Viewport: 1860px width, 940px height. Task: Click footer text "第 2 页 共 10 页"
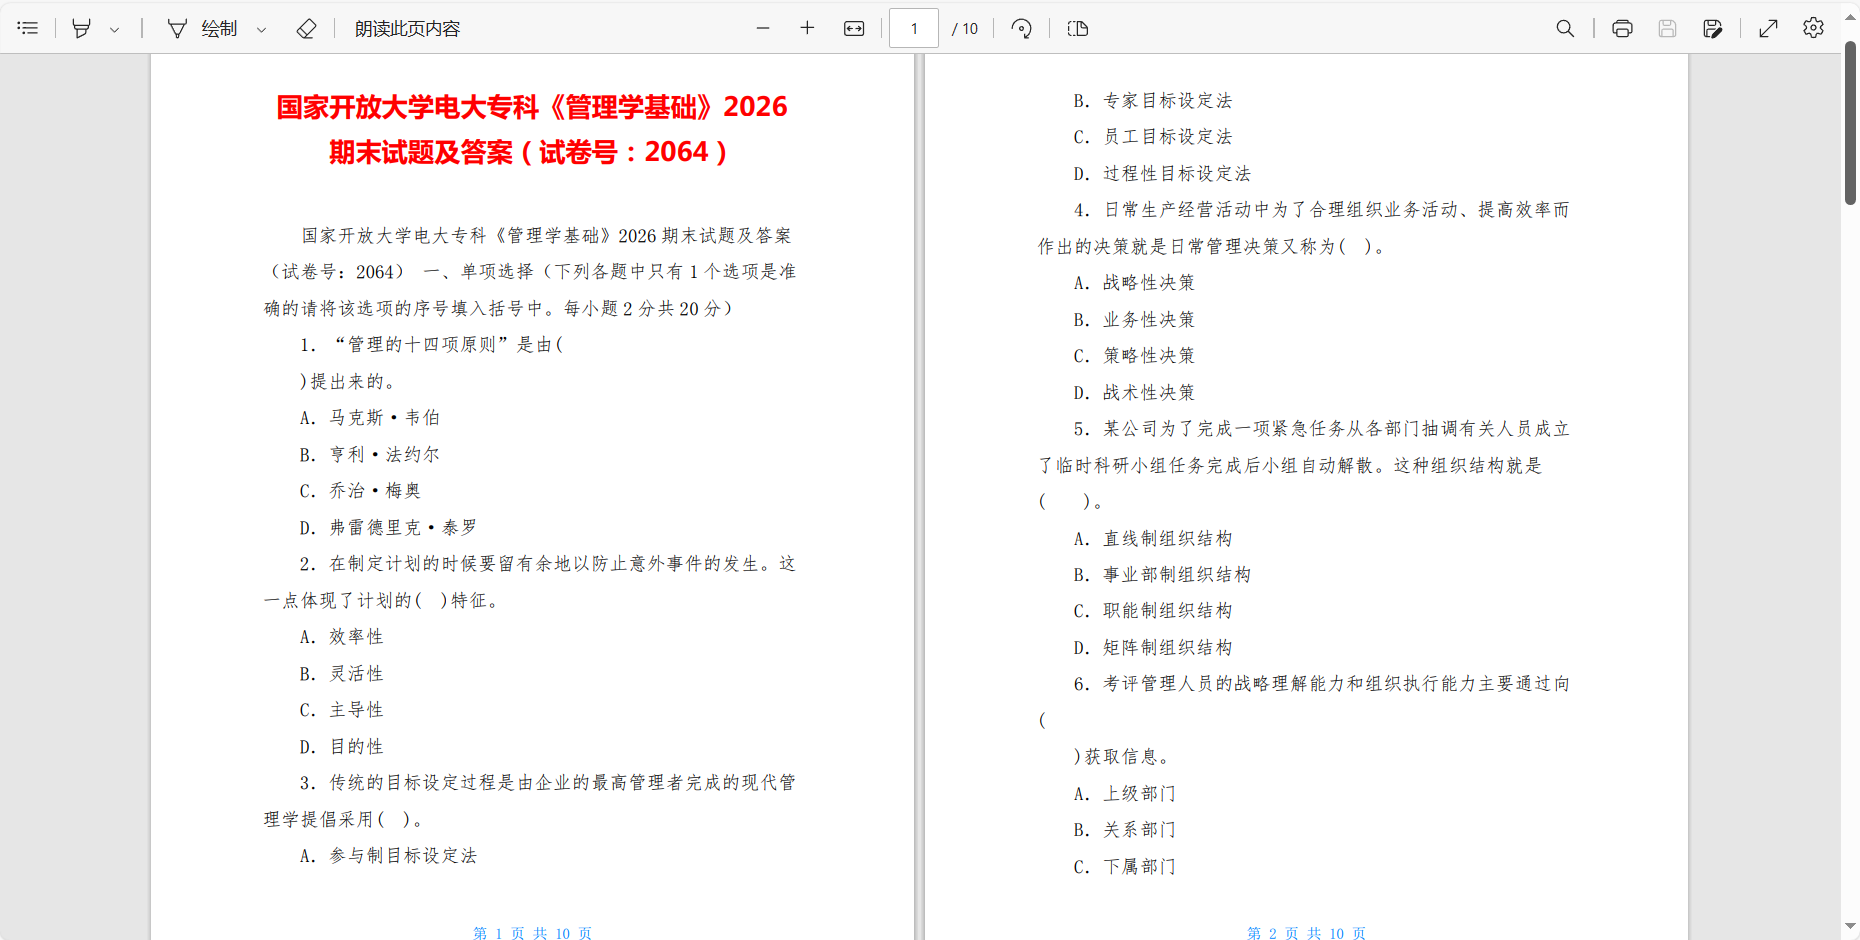(1306, 933)
